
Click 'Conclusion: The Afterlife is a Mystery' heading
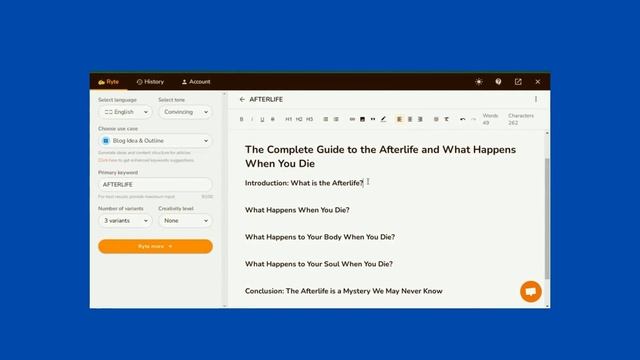pyautogui.click(x=344, y=291)
